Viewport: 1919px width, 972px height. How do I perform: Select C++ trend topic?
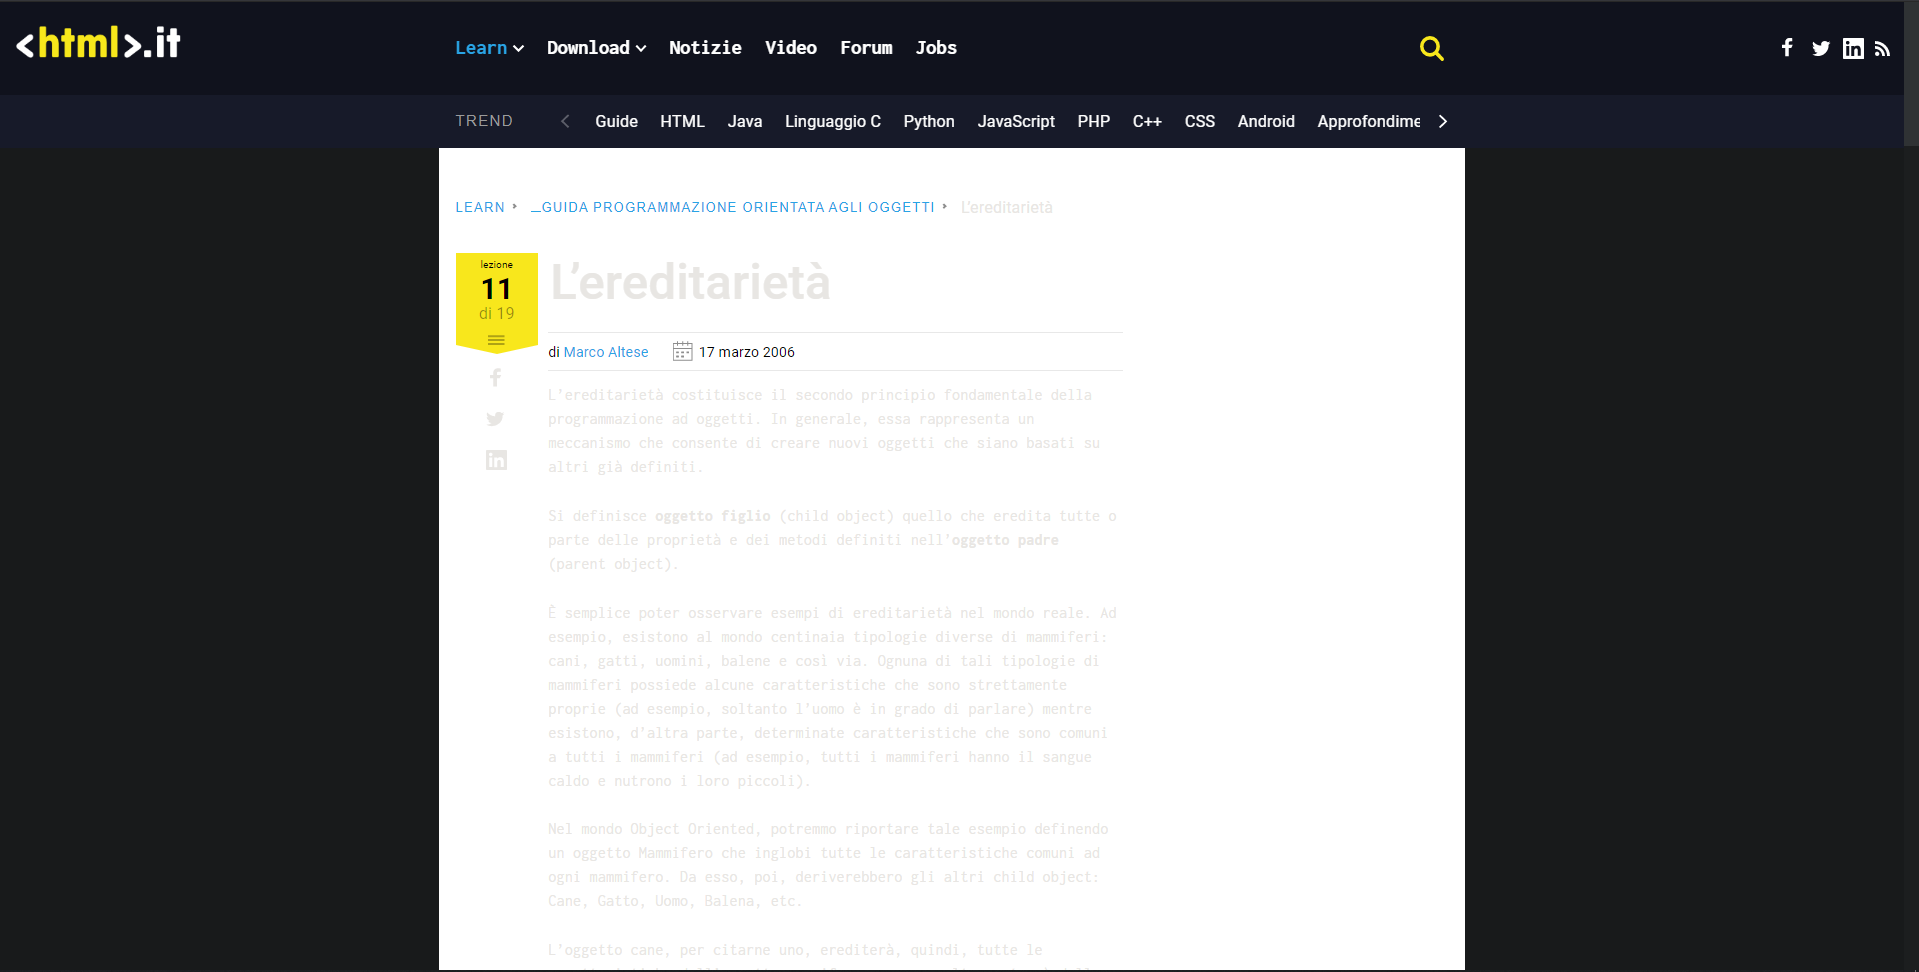pyautogui.click(x=1146, y=121)
